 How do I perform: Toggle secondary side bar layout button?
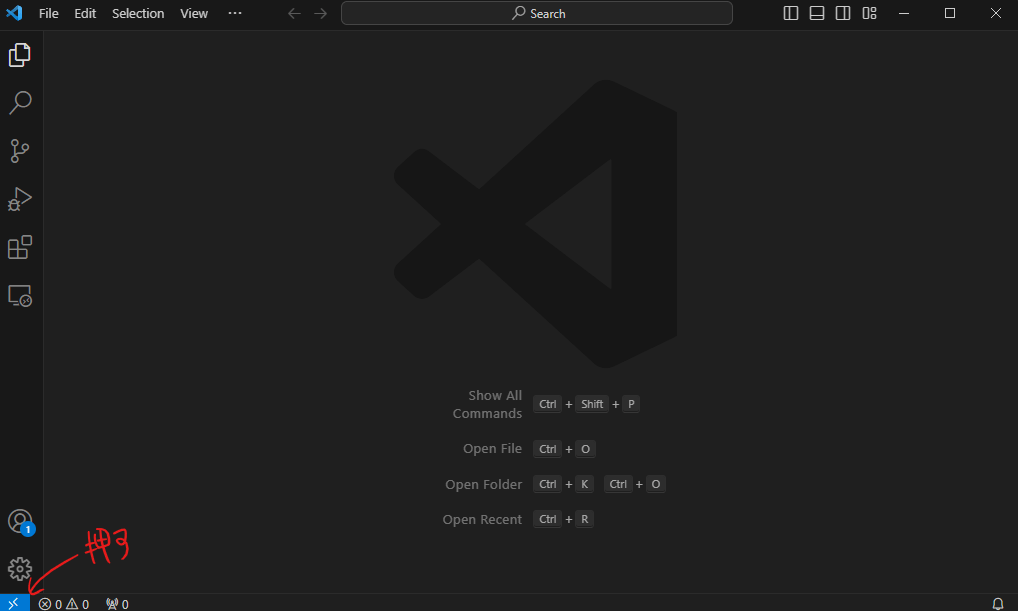click(x=843, y=13)
